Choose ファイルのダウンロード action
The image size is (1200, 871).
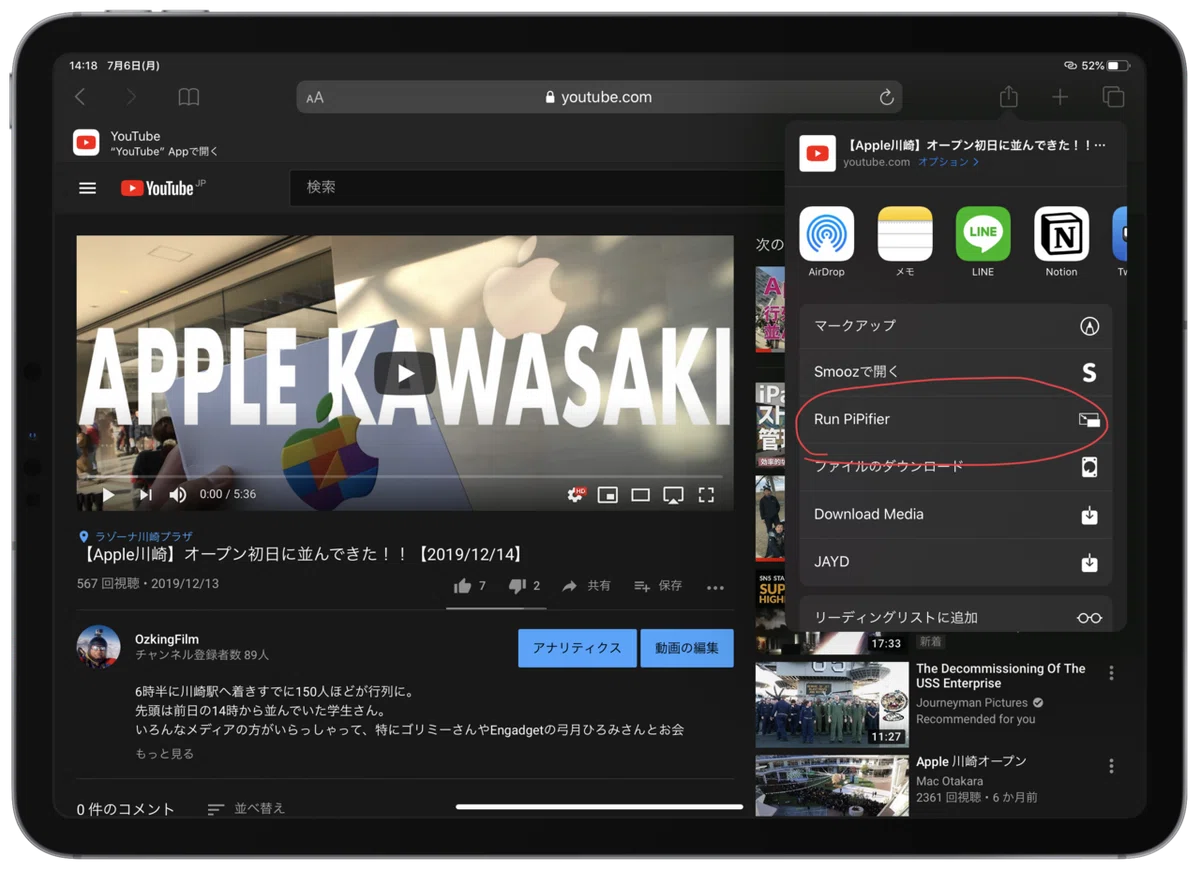pos(956,467)
